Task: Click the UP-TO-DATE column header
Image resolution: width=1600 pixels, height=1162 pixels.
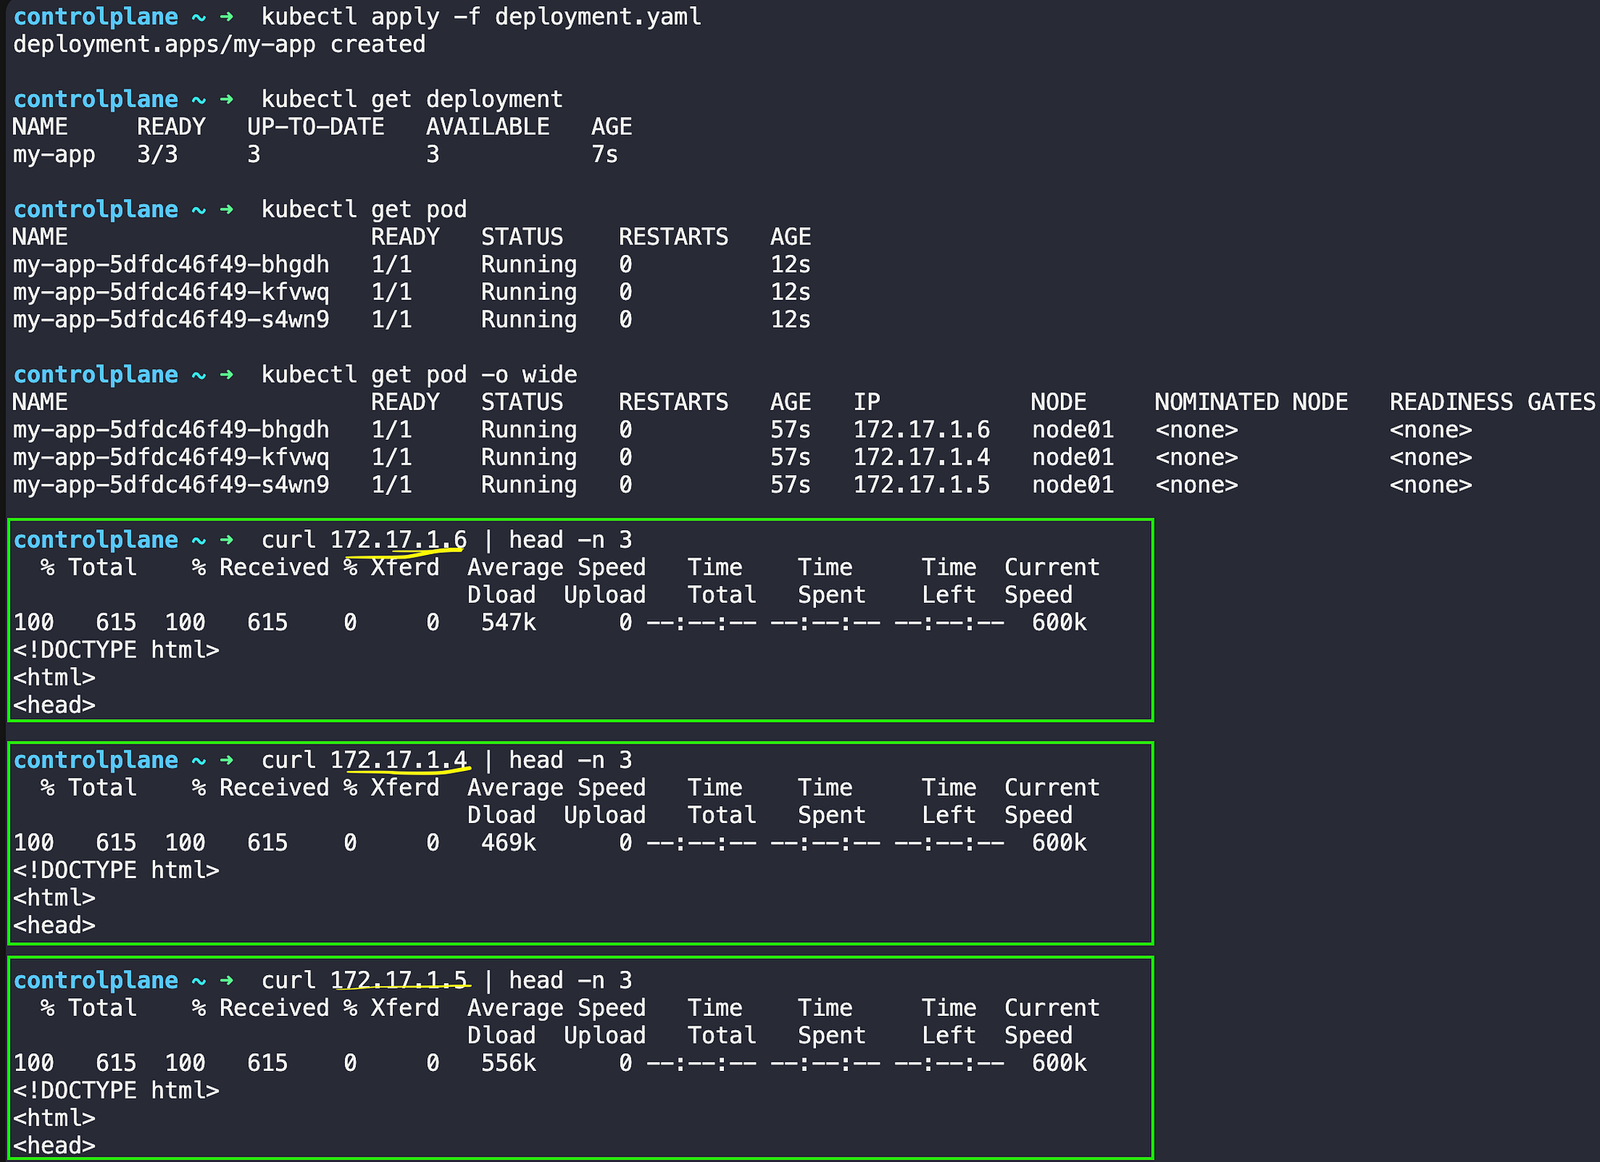Action: coord(315,127)
